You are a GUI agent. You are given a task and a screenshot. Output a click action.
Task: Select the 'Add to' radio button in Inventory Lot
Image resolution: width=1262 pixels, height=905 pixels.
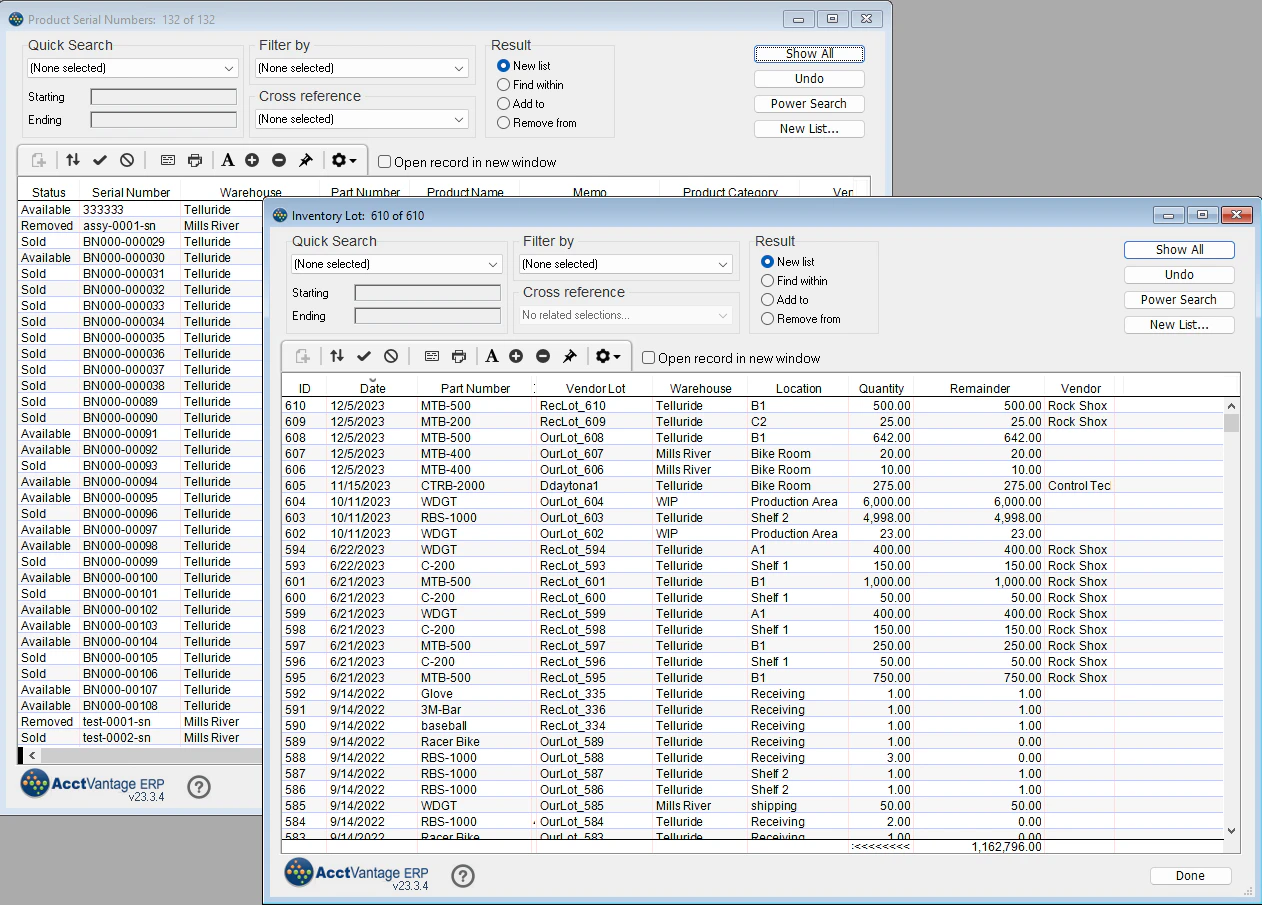pos(769,299)
